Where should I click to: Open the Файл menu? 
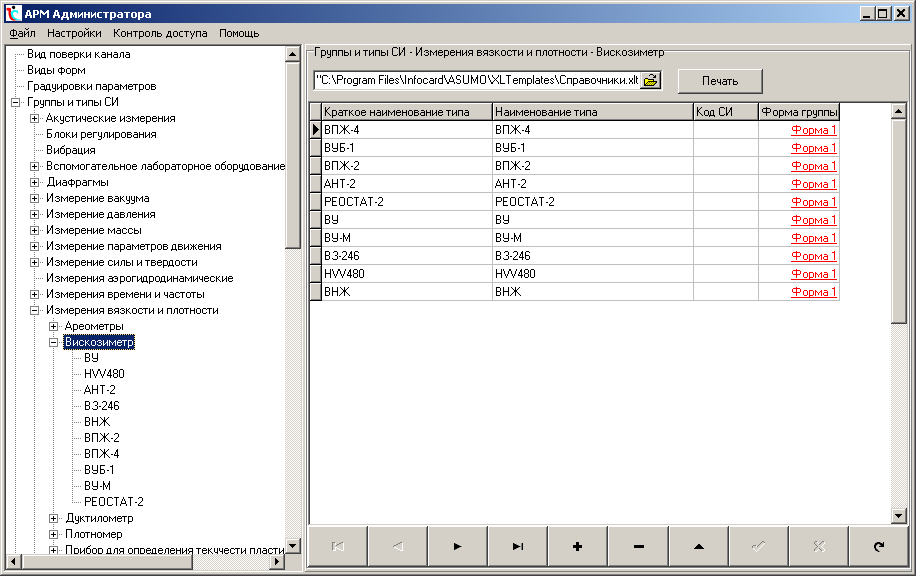click(22, 33)
